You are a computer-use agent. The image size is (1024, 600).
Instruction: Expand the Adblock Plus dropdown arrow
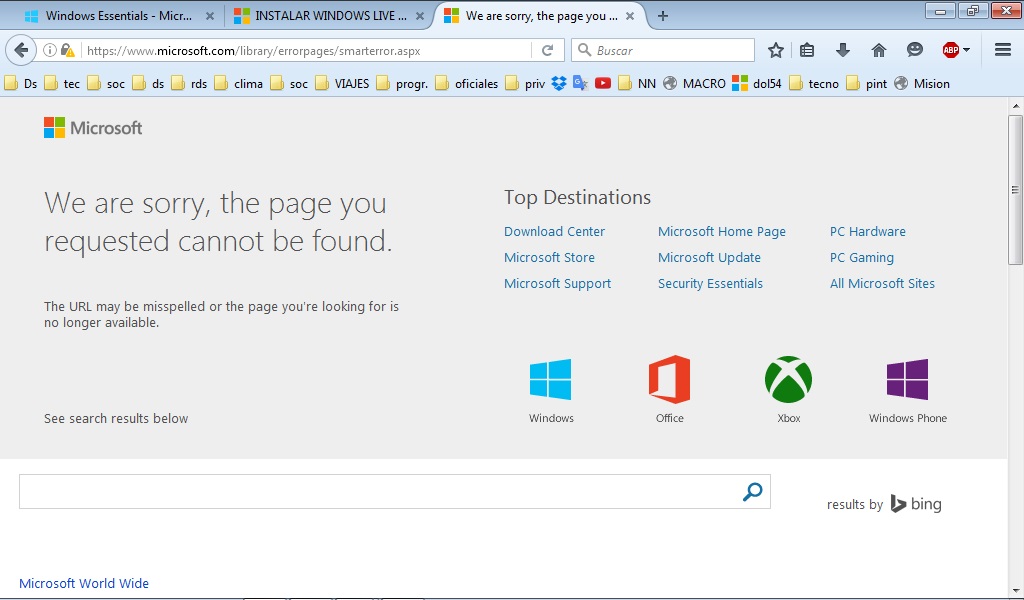[967, 50]
